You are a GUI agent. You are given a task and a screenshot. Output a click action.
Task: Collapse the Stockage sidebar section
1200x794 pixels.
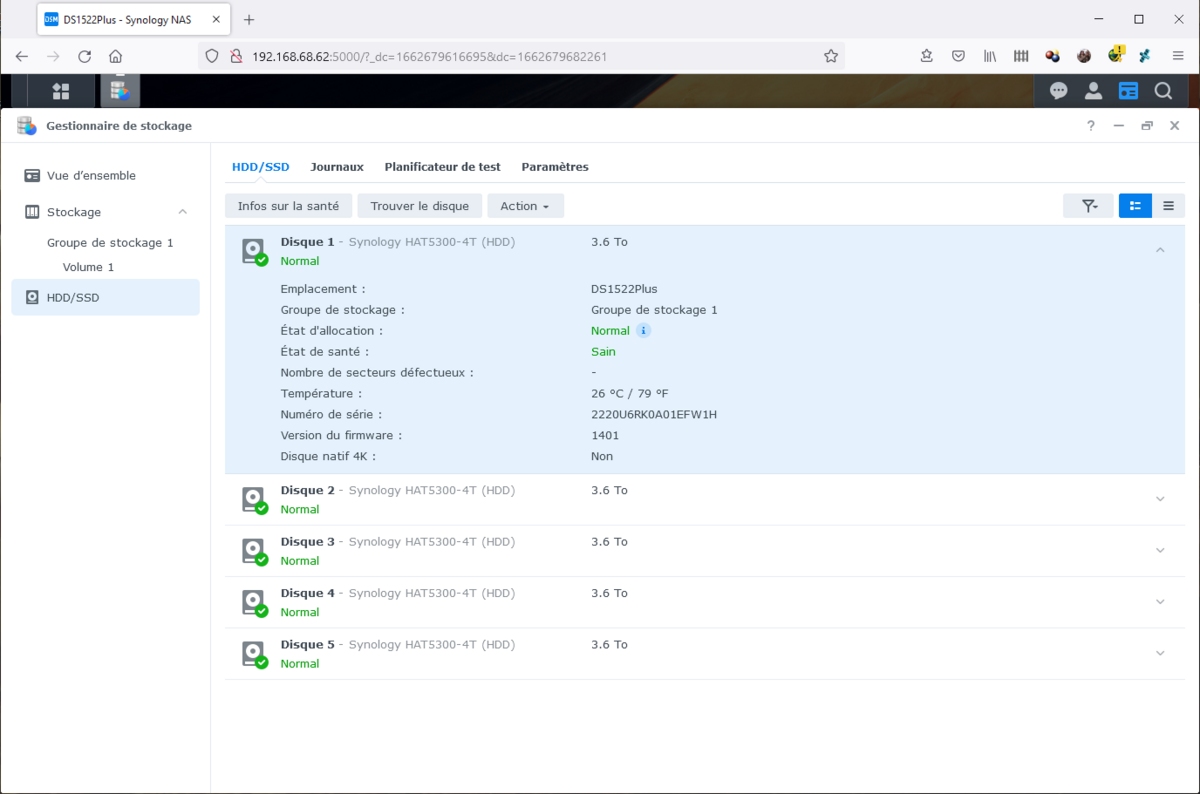click(182, 212)
